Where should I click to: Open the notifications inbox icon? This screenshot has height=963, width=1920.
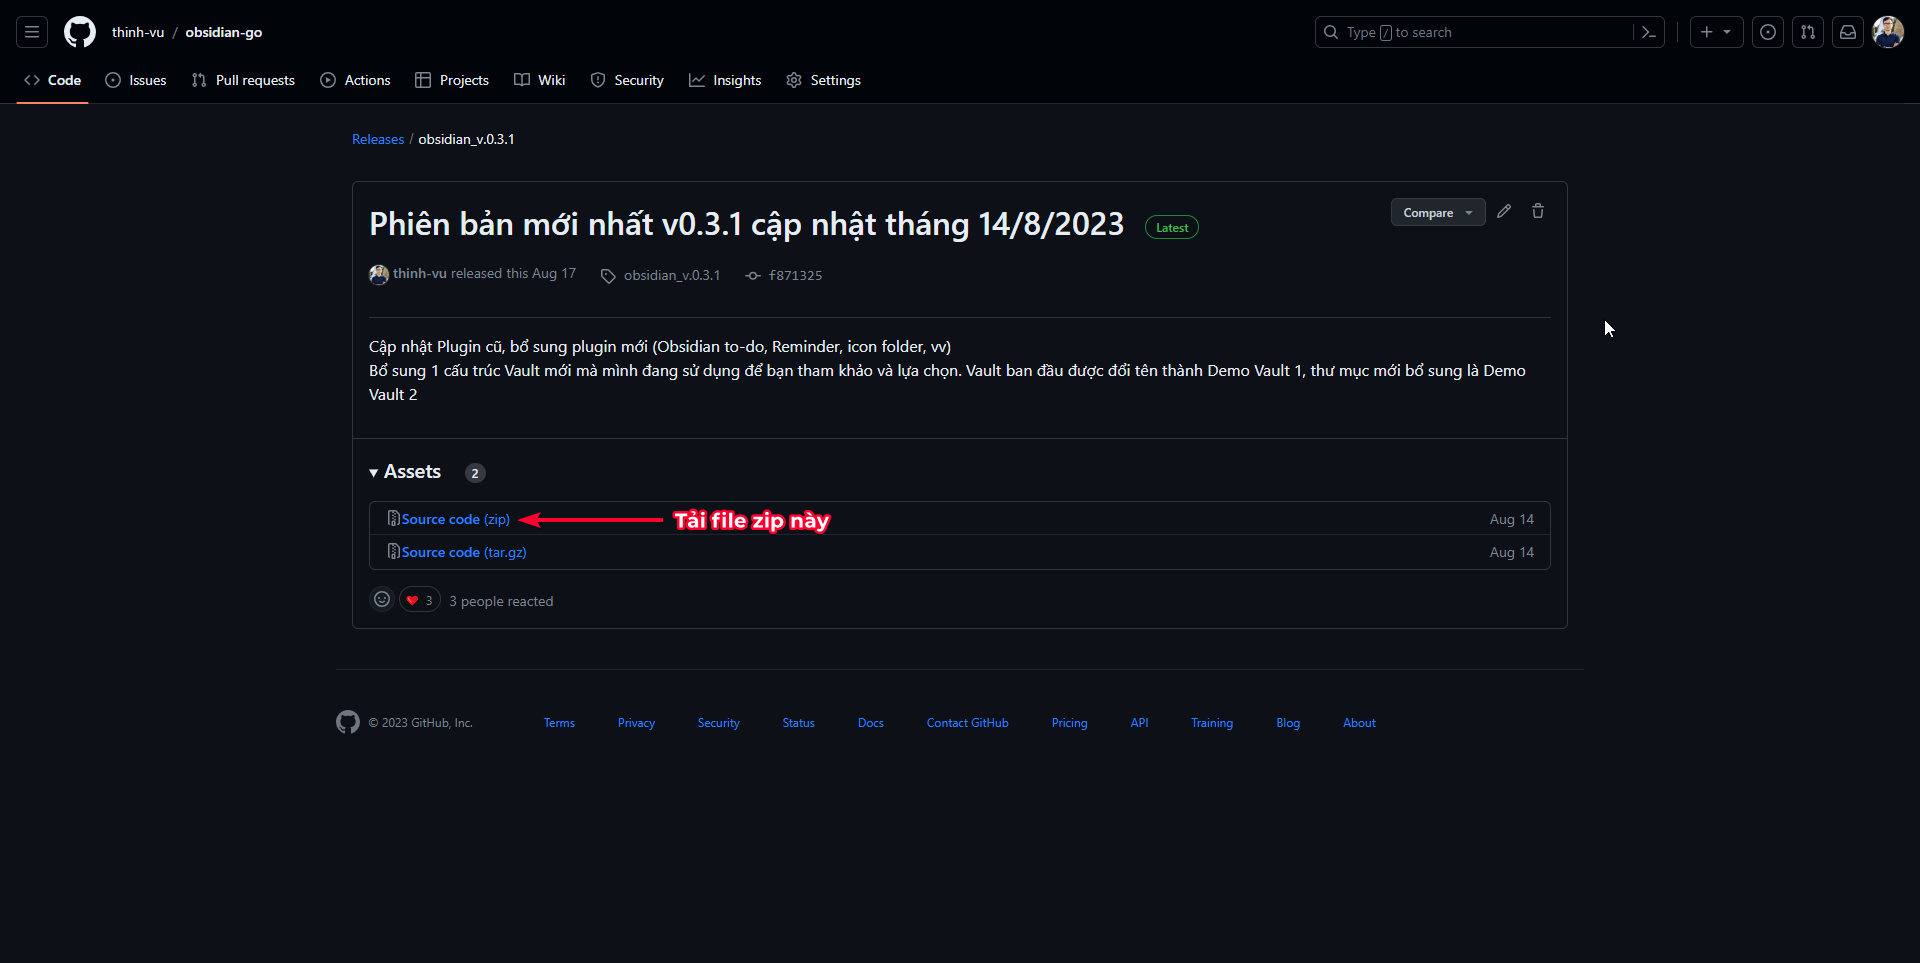click(1848, 32)
